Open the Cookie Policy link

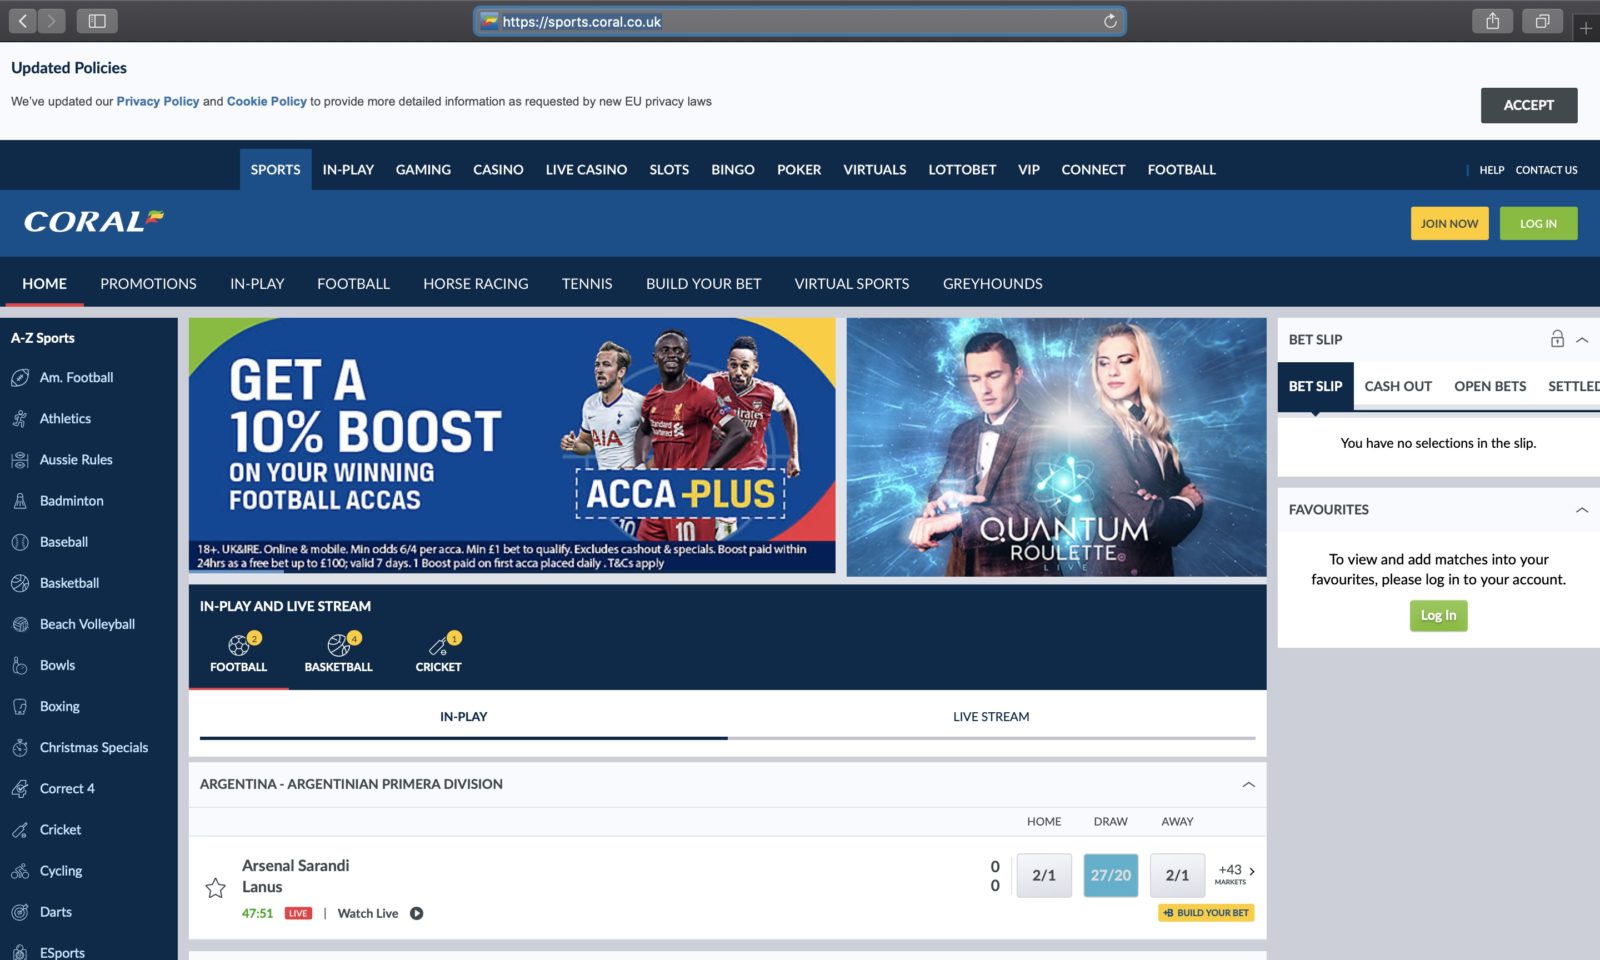pos(266,101)
